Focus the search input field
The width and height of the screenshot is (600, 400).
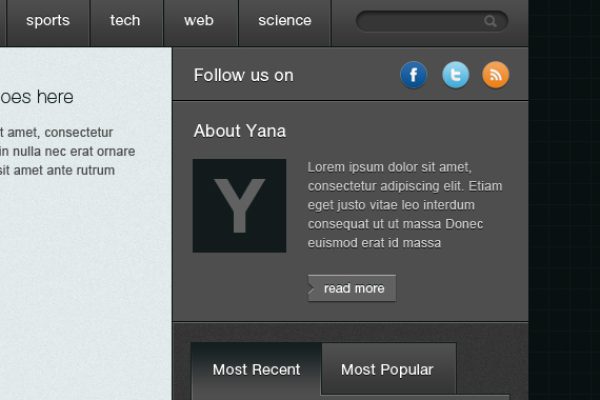420,21
